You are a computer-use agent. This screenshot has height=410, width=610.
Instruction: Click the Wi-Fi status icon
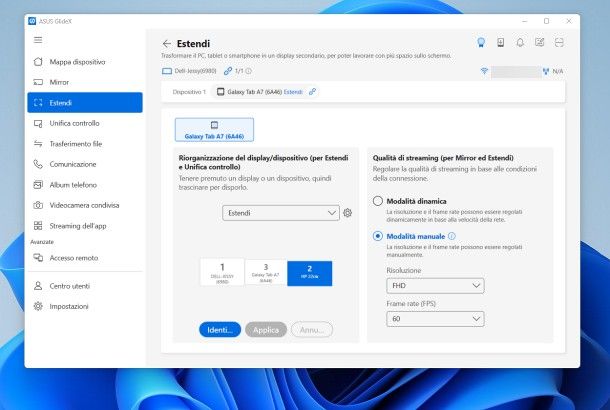coord(484,71)
